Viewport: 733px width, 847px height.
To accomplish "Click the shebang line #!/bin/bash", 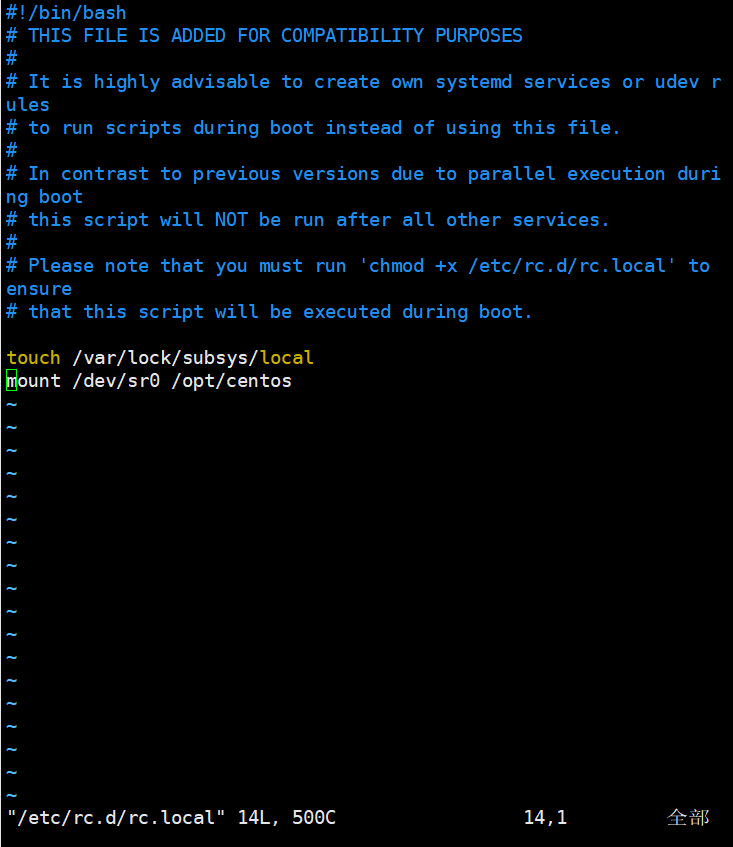I will pyautogui.click(x=66, y=12).
